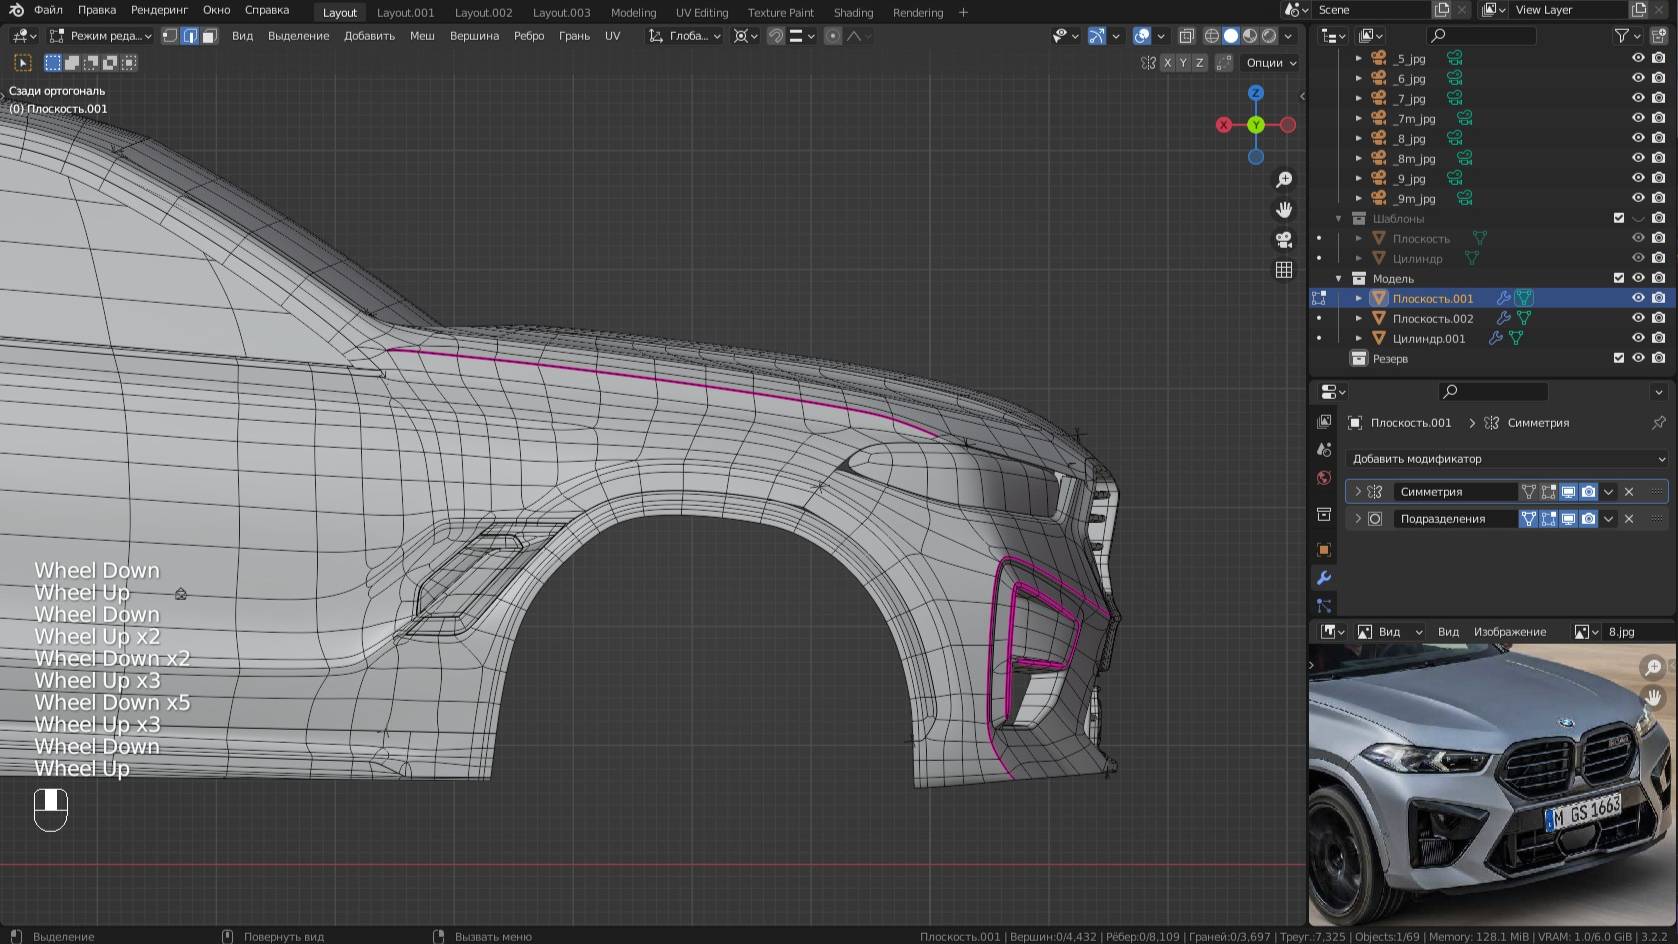Open Modifier Properties with the wrench icon

1323,578
